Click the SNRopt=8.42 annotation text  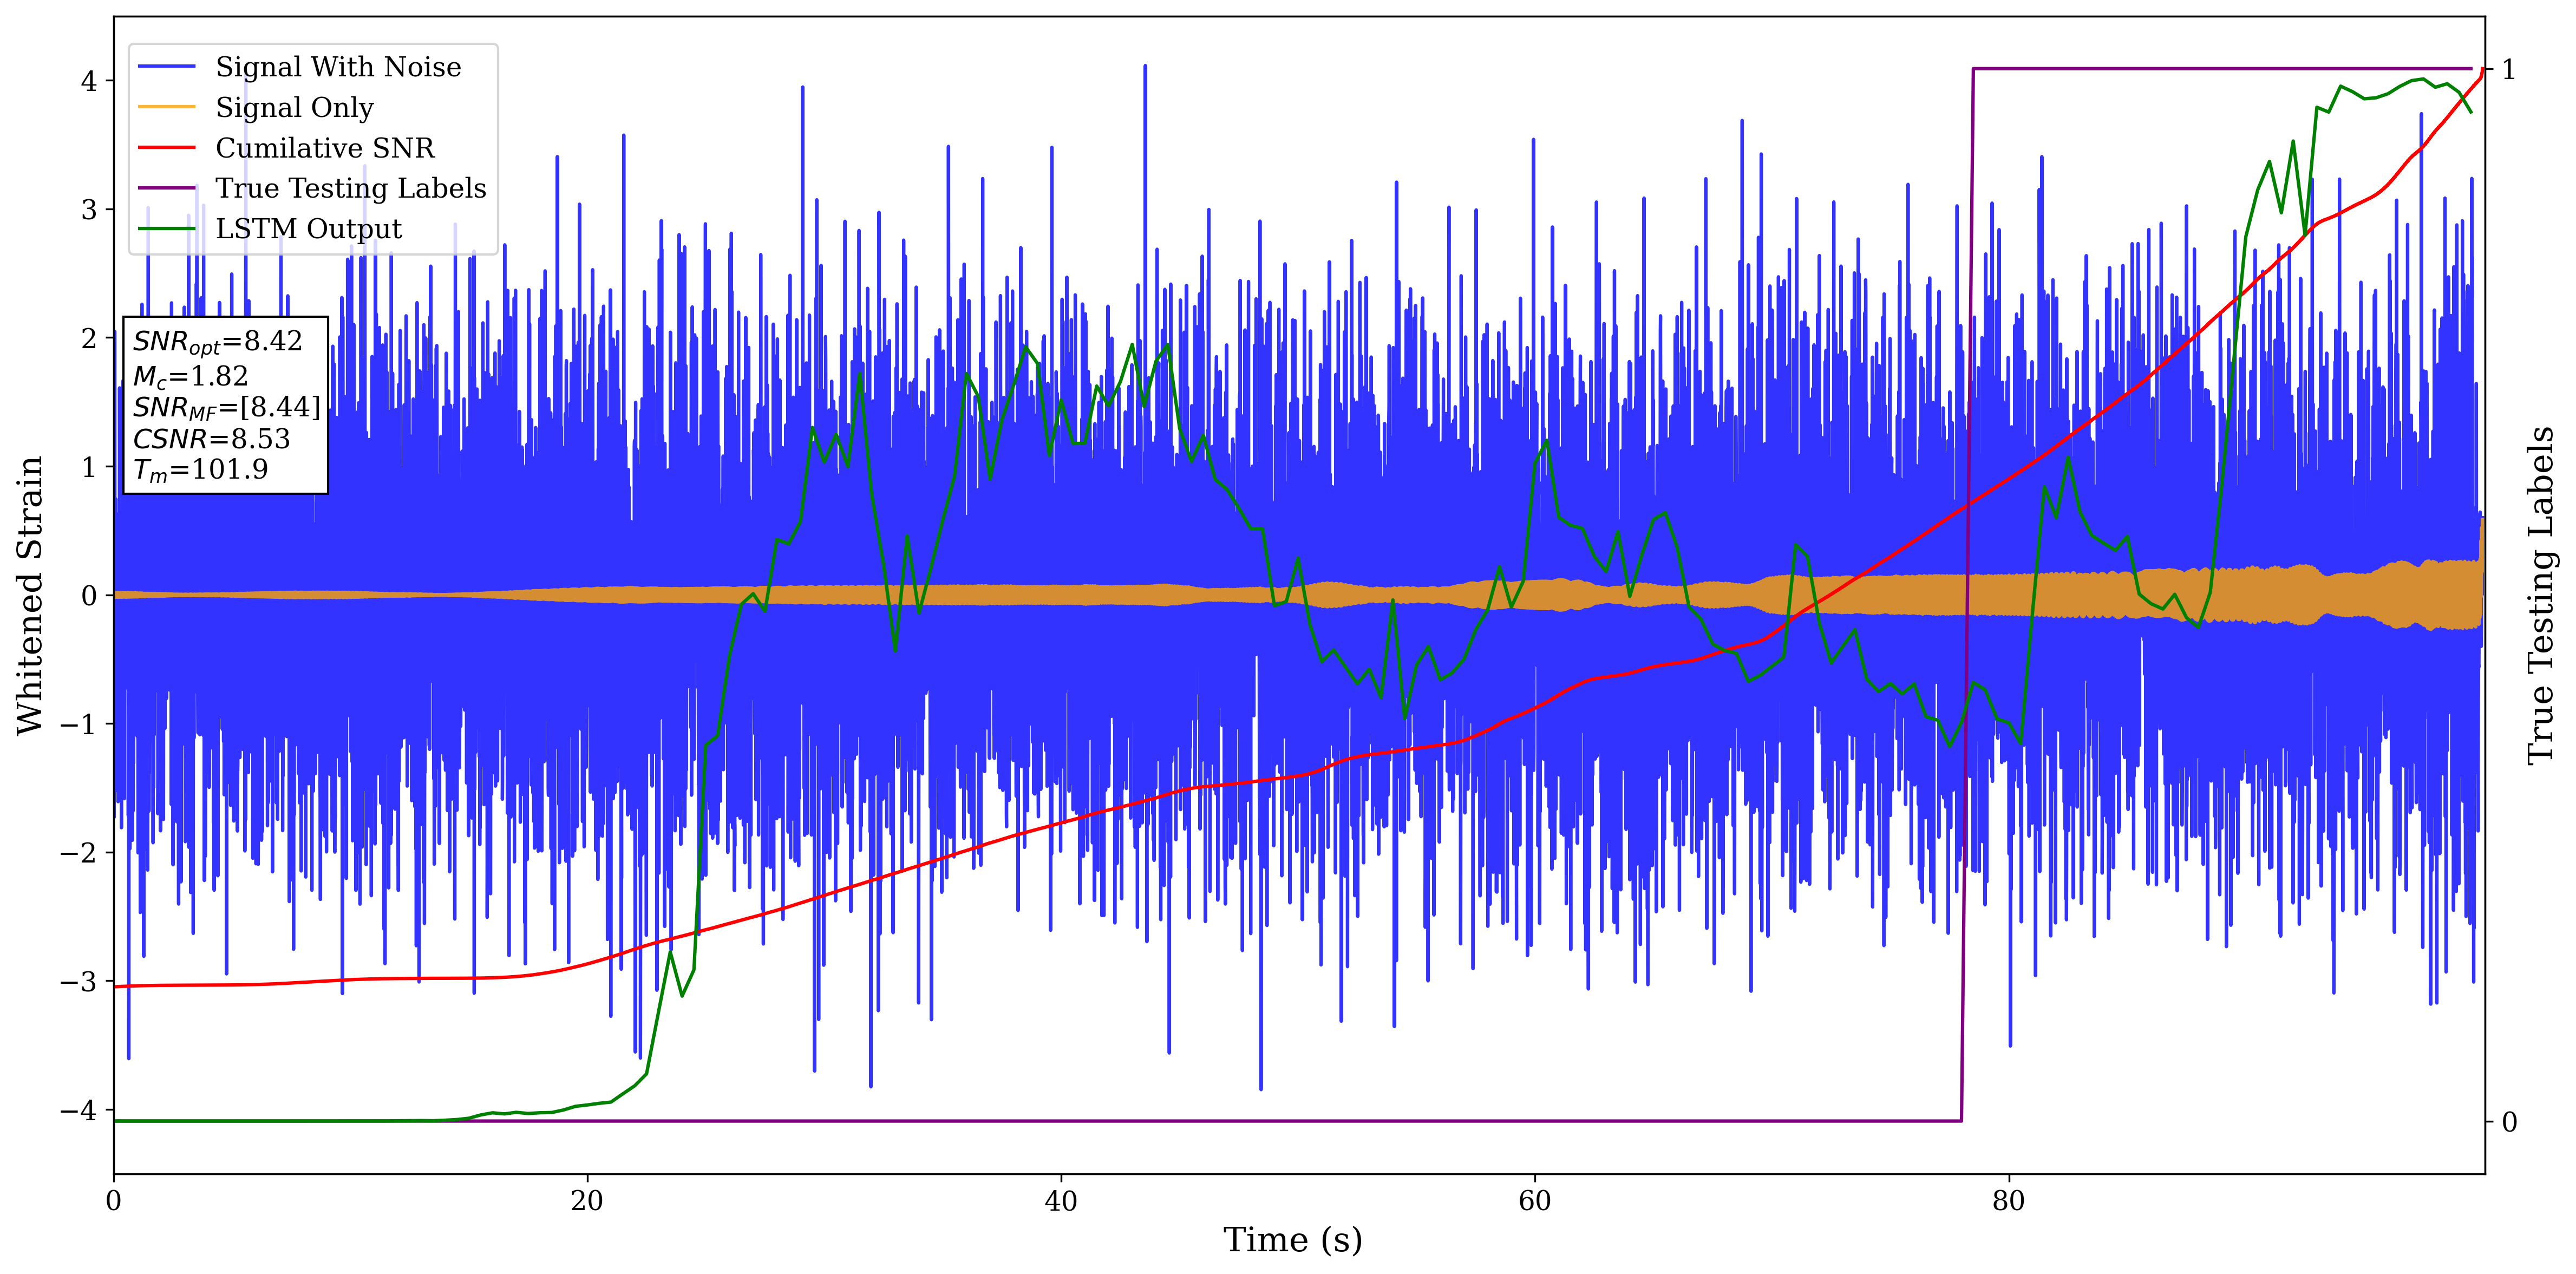pos(217,342)
